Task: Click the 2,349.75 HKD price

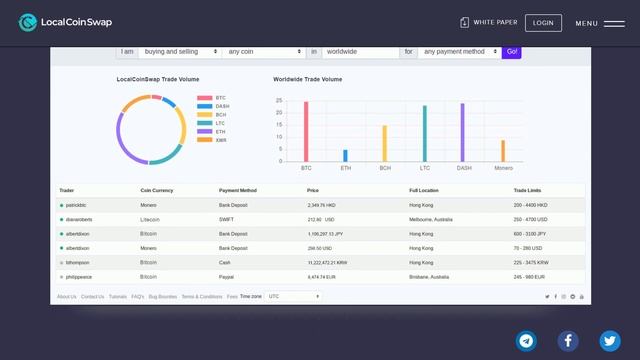Action: coord(322,205)
